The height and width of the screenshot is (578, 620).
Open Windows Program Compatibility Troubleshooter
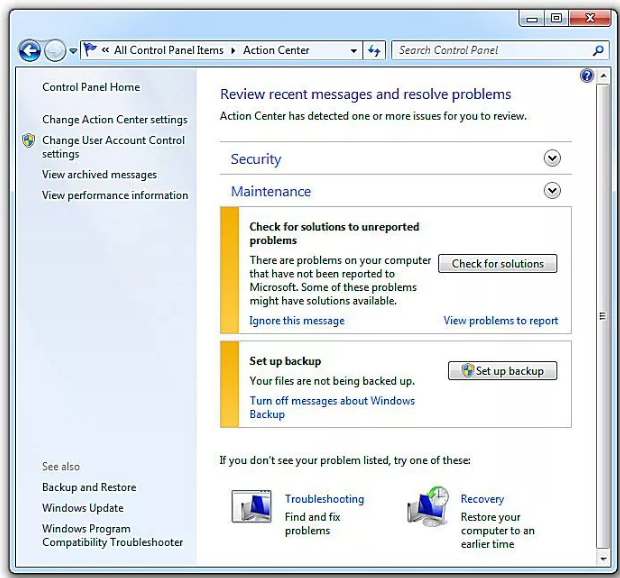coord(112,535)
